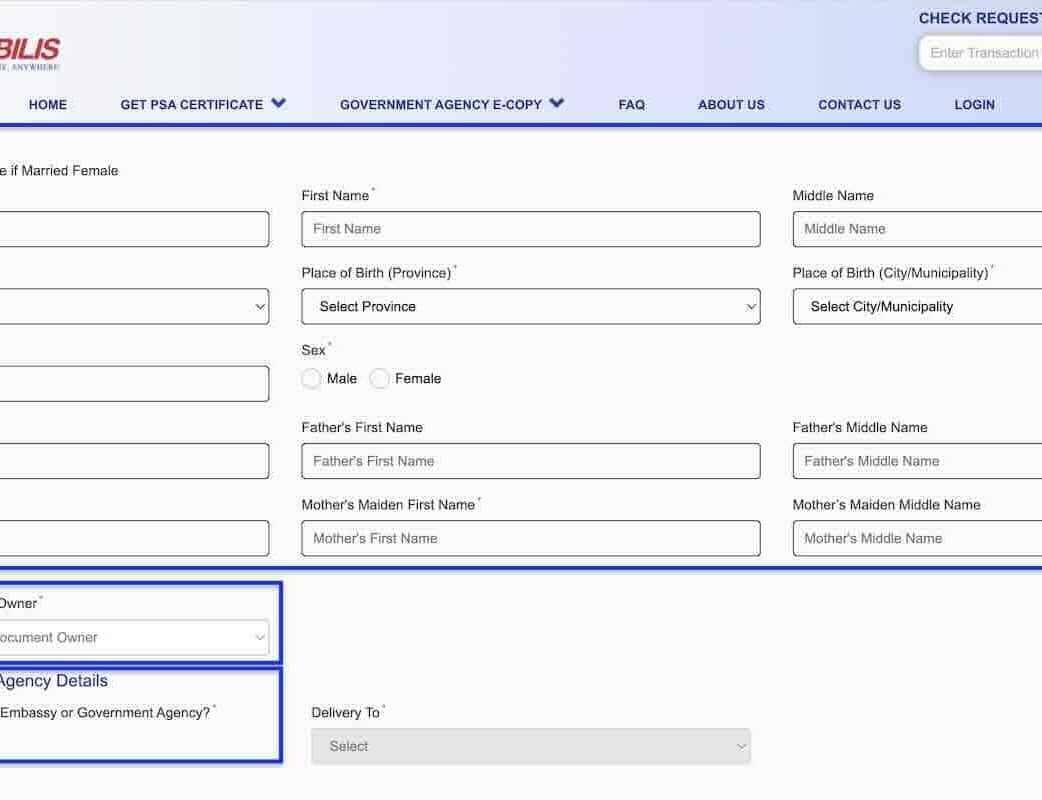This screenshot has height=800, width=1042.
Task: Click the Contact Us link
Action: [859, 104]
